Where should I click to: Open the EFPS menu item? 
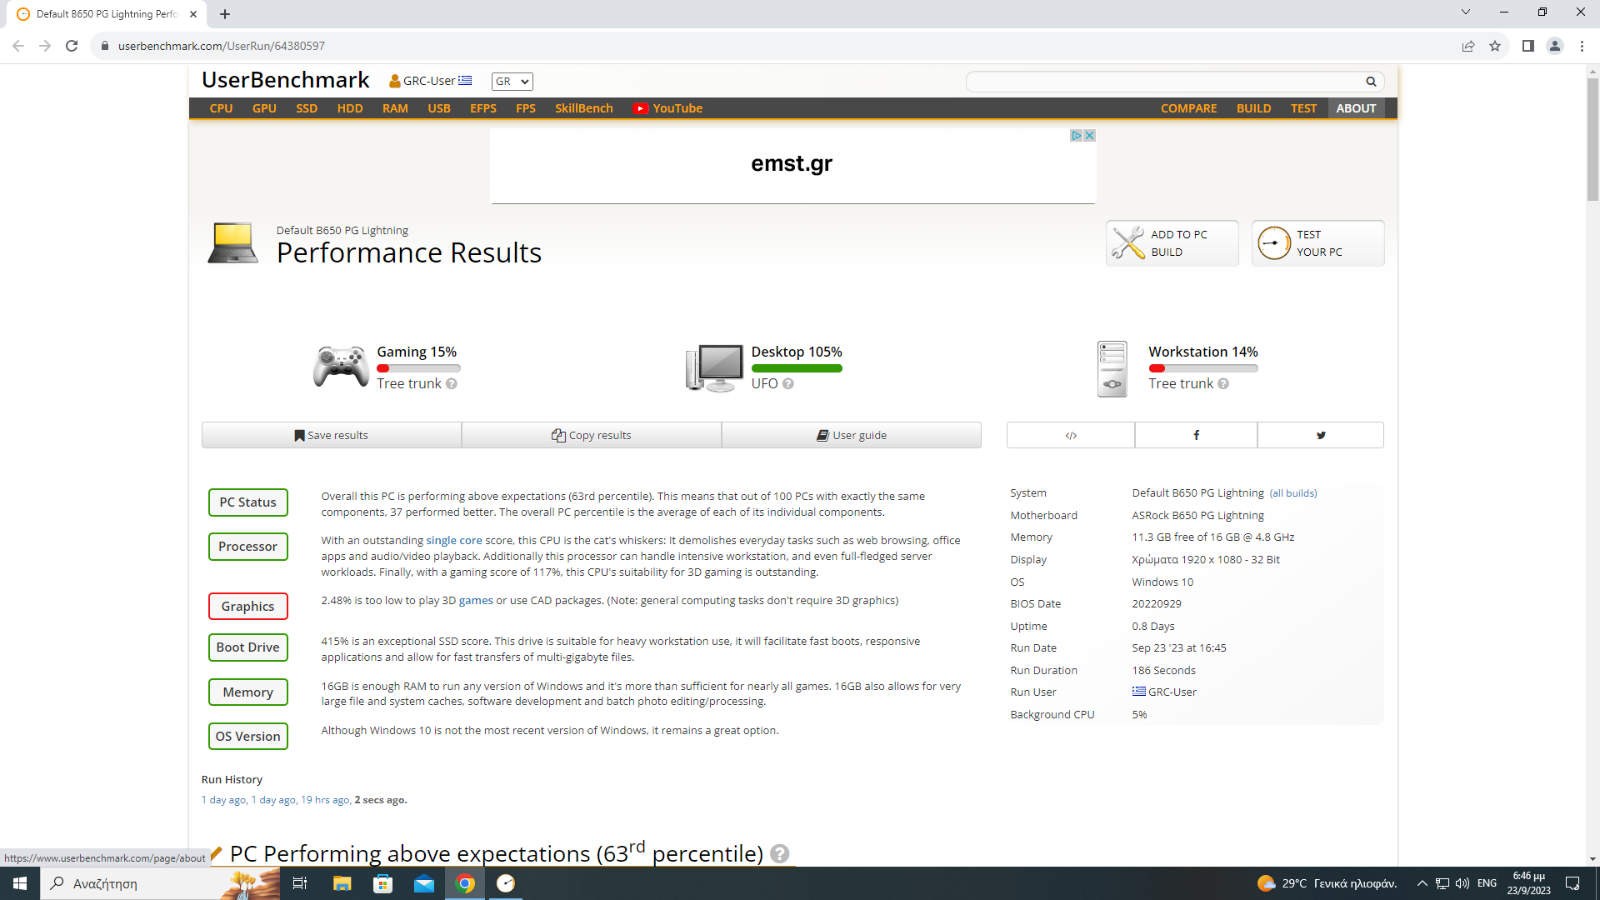483,108
